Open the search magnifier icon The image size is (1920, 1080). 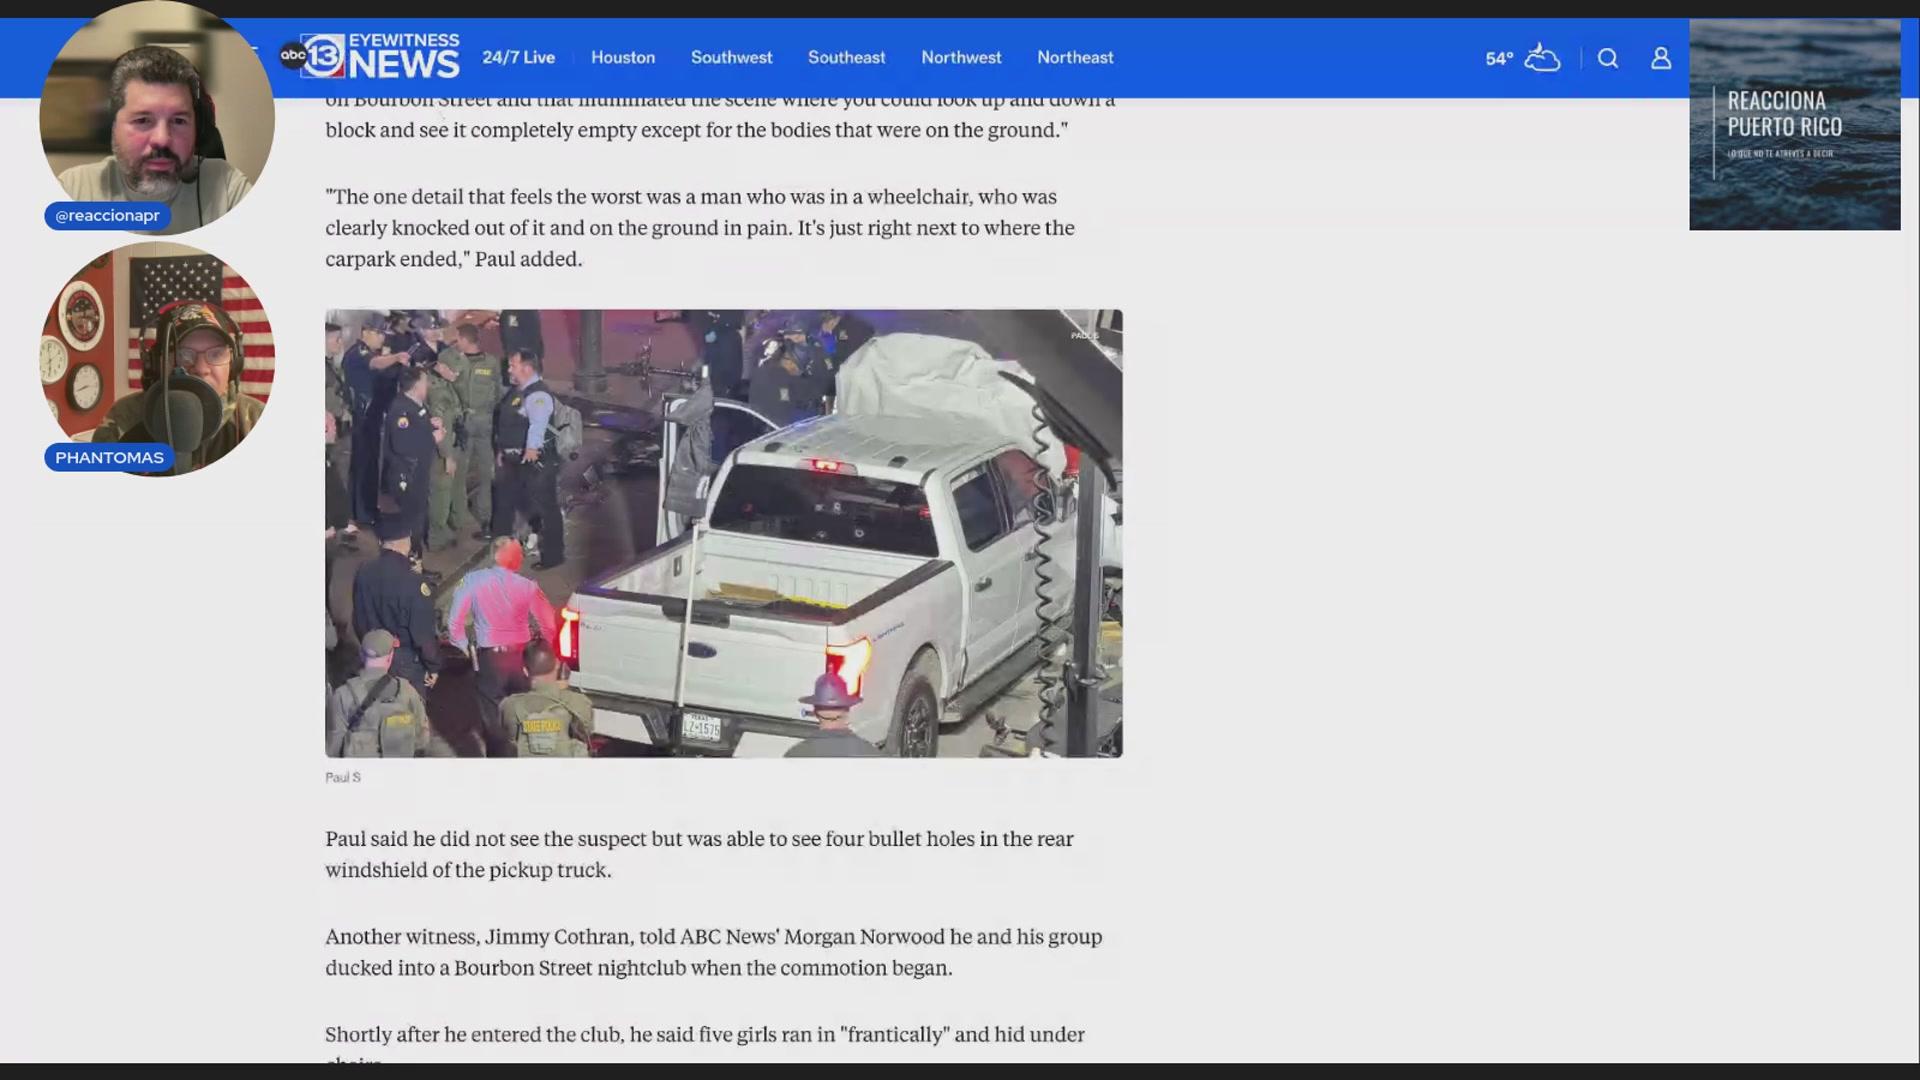point(1608,58)
